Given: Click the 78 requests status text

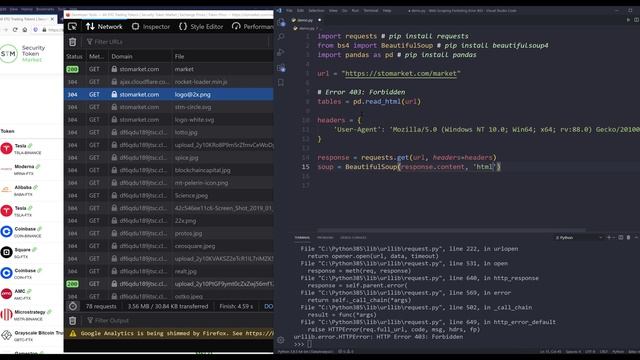Looking at the screenshot, I should click(101, 306).
